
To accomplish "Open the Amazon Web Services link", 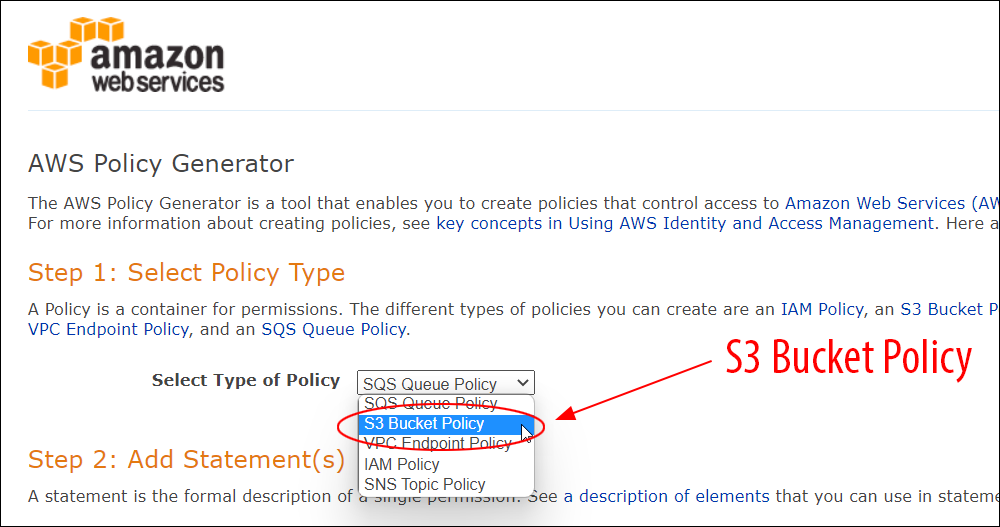I will tap(892, 204).
